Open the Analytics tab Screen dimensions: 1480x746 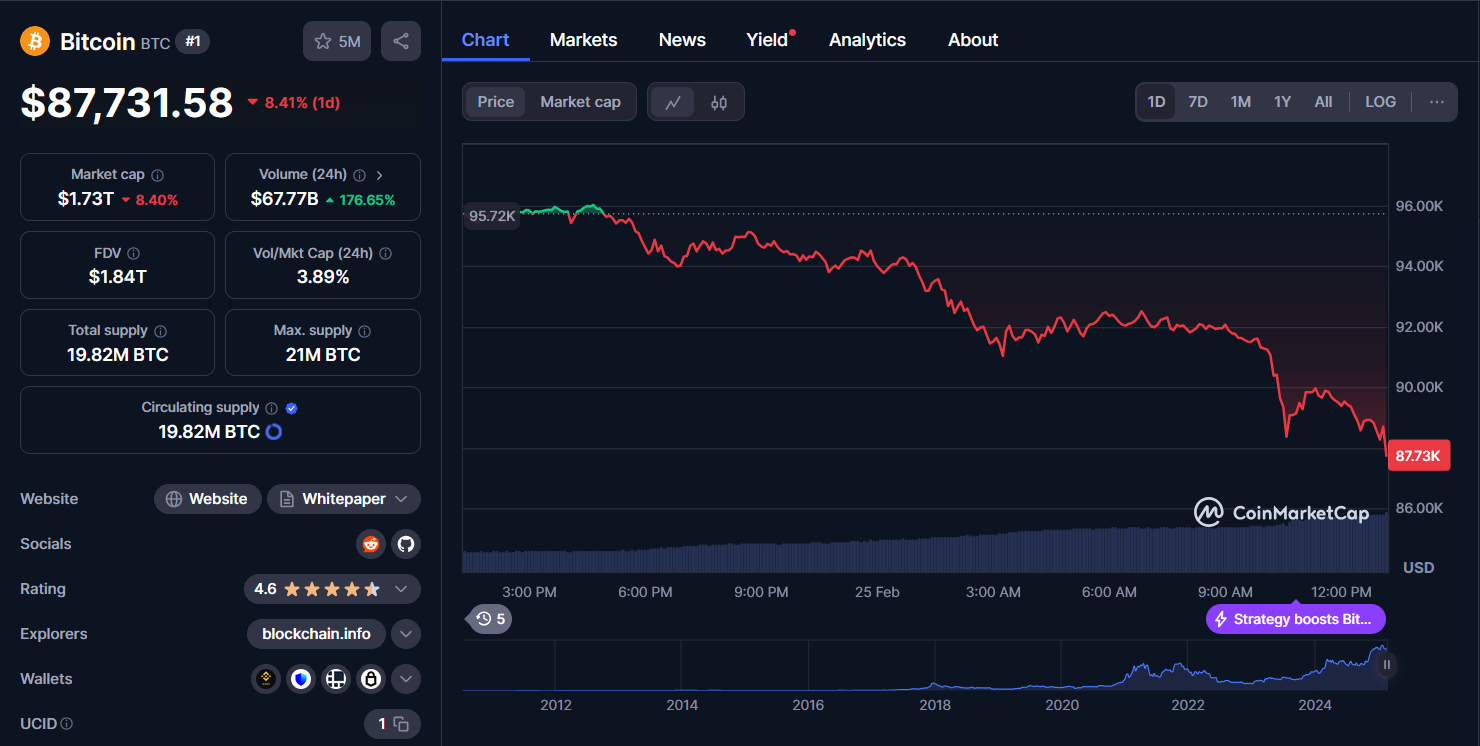[x=866, y=39]
